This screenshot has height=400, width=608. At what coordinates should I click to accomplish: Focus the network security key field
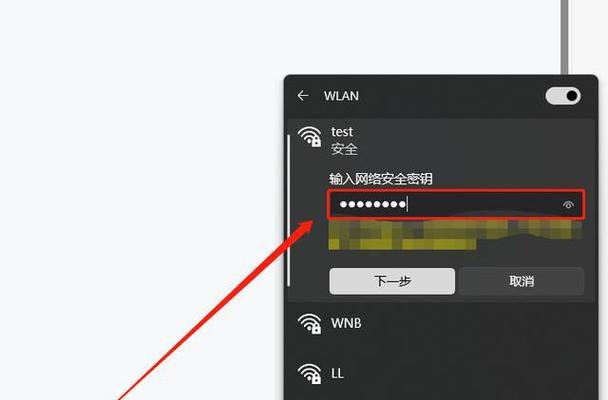(456, 204)
